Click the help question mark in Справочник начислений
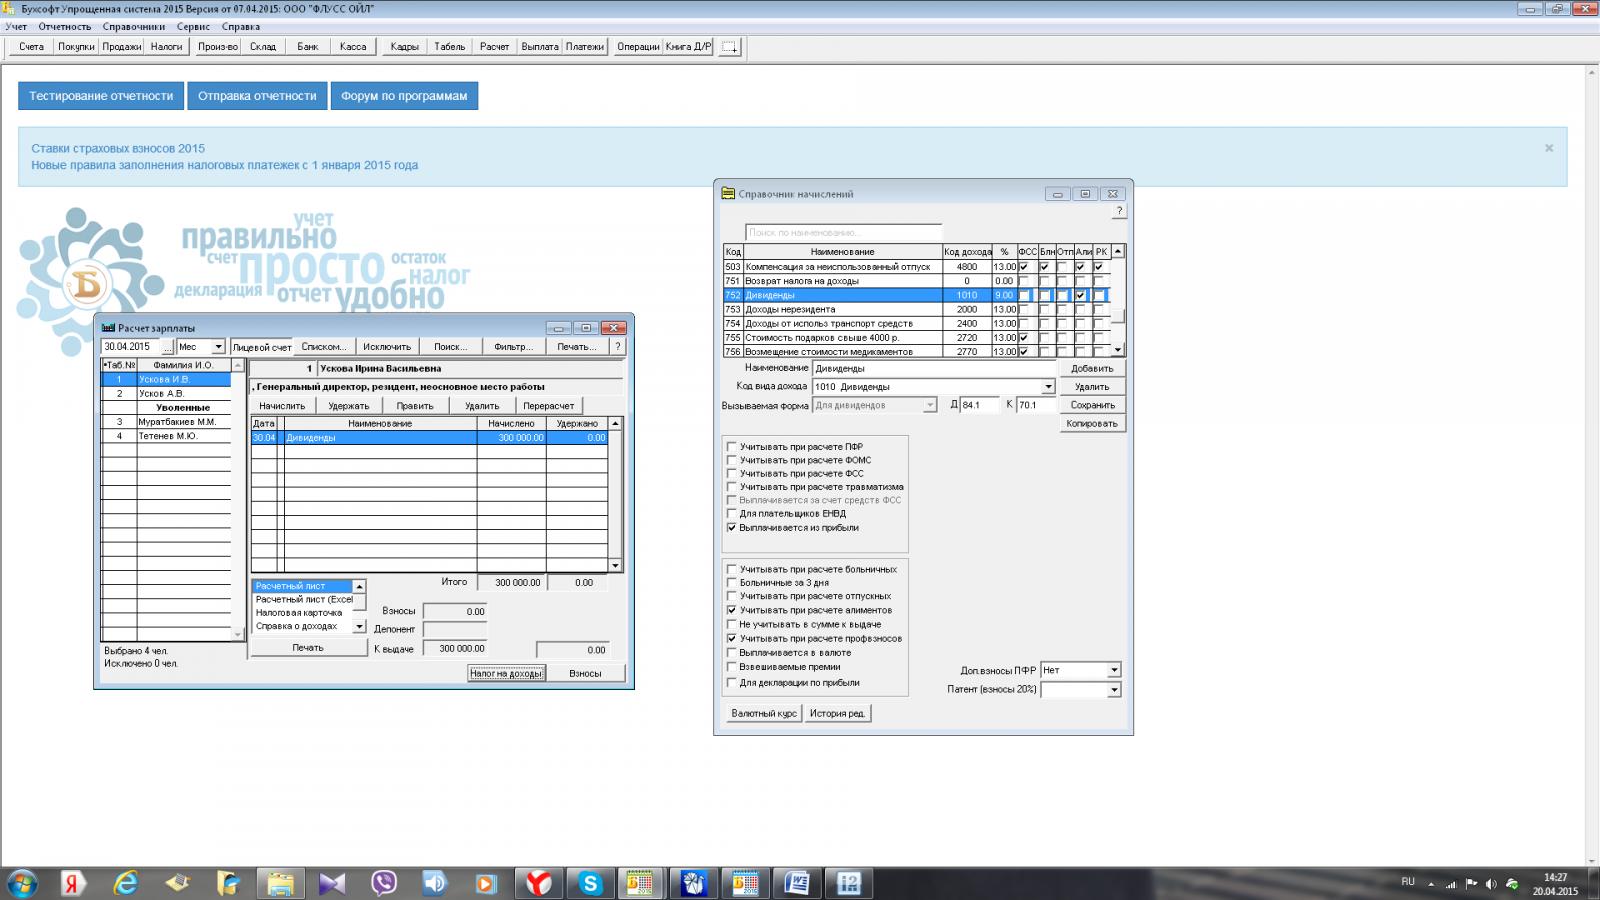1600x900 pixels. pos(1119,211)
